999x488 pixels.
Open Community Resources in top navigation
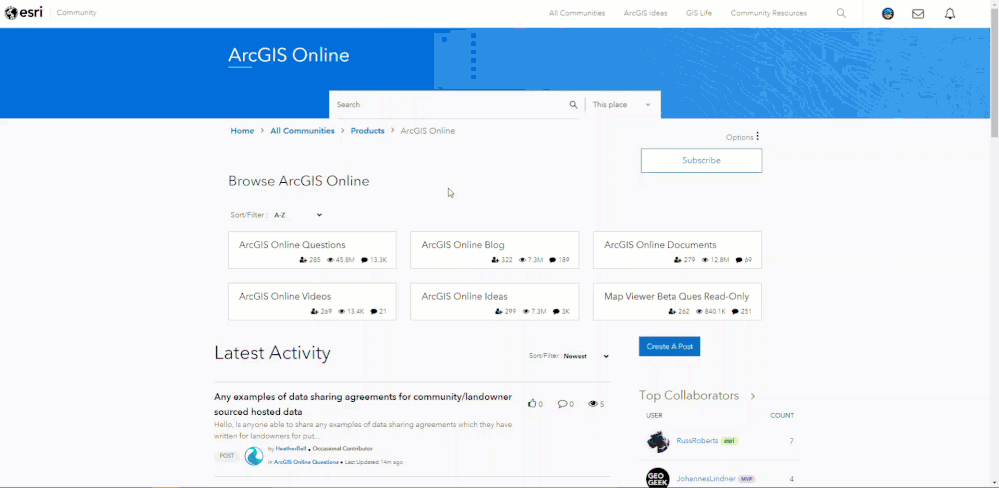(x=768, y=13)
